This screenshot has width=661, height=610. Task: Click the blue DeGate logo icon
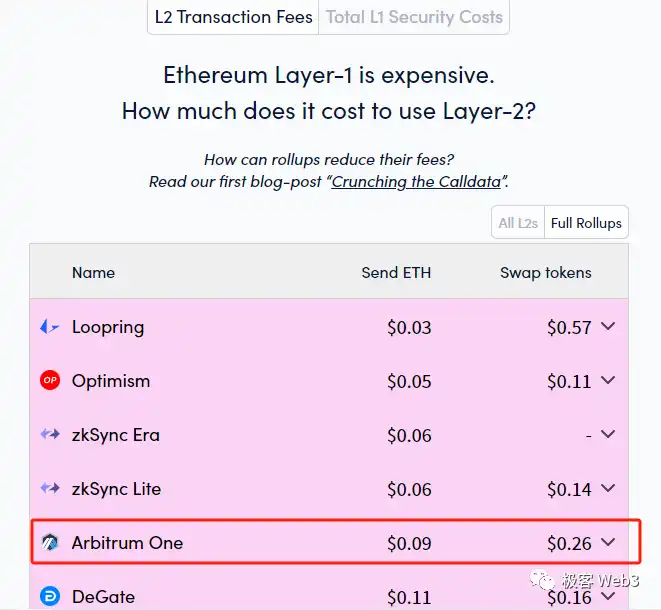(50, 597)
